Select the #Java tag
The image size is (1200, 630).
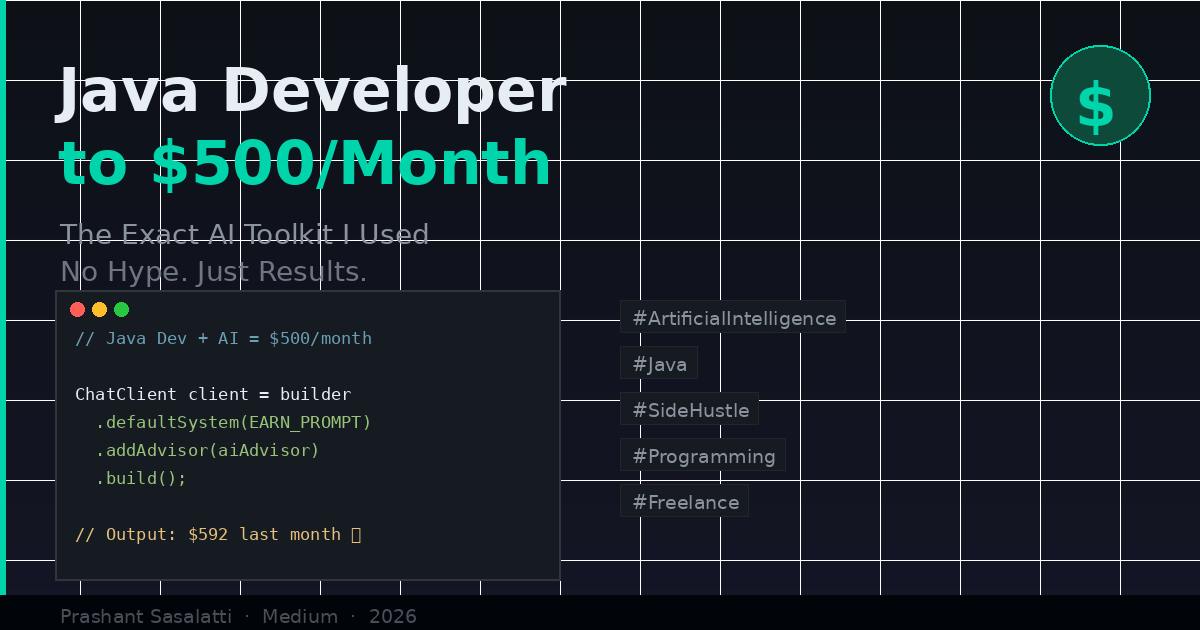659,364
